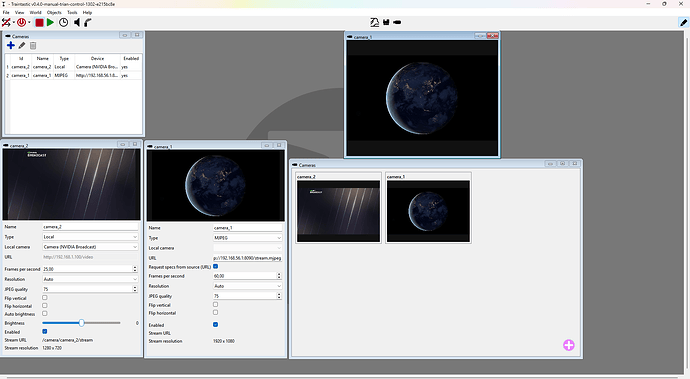Adjust camera_2 JPEG quality stepper

[x=135, y=289]
